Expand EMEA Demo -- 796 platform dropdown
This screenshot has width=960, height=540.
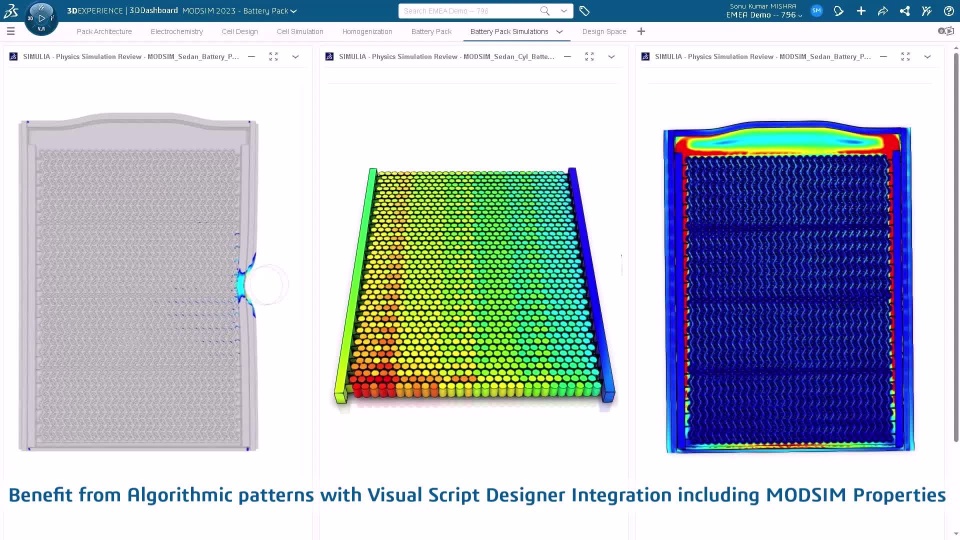[800, 15]
